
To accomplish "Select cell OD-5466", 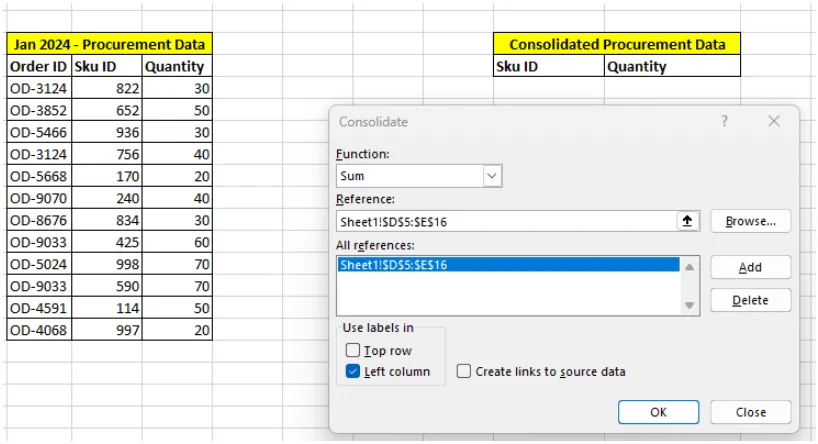I will [x=39, y=132].
